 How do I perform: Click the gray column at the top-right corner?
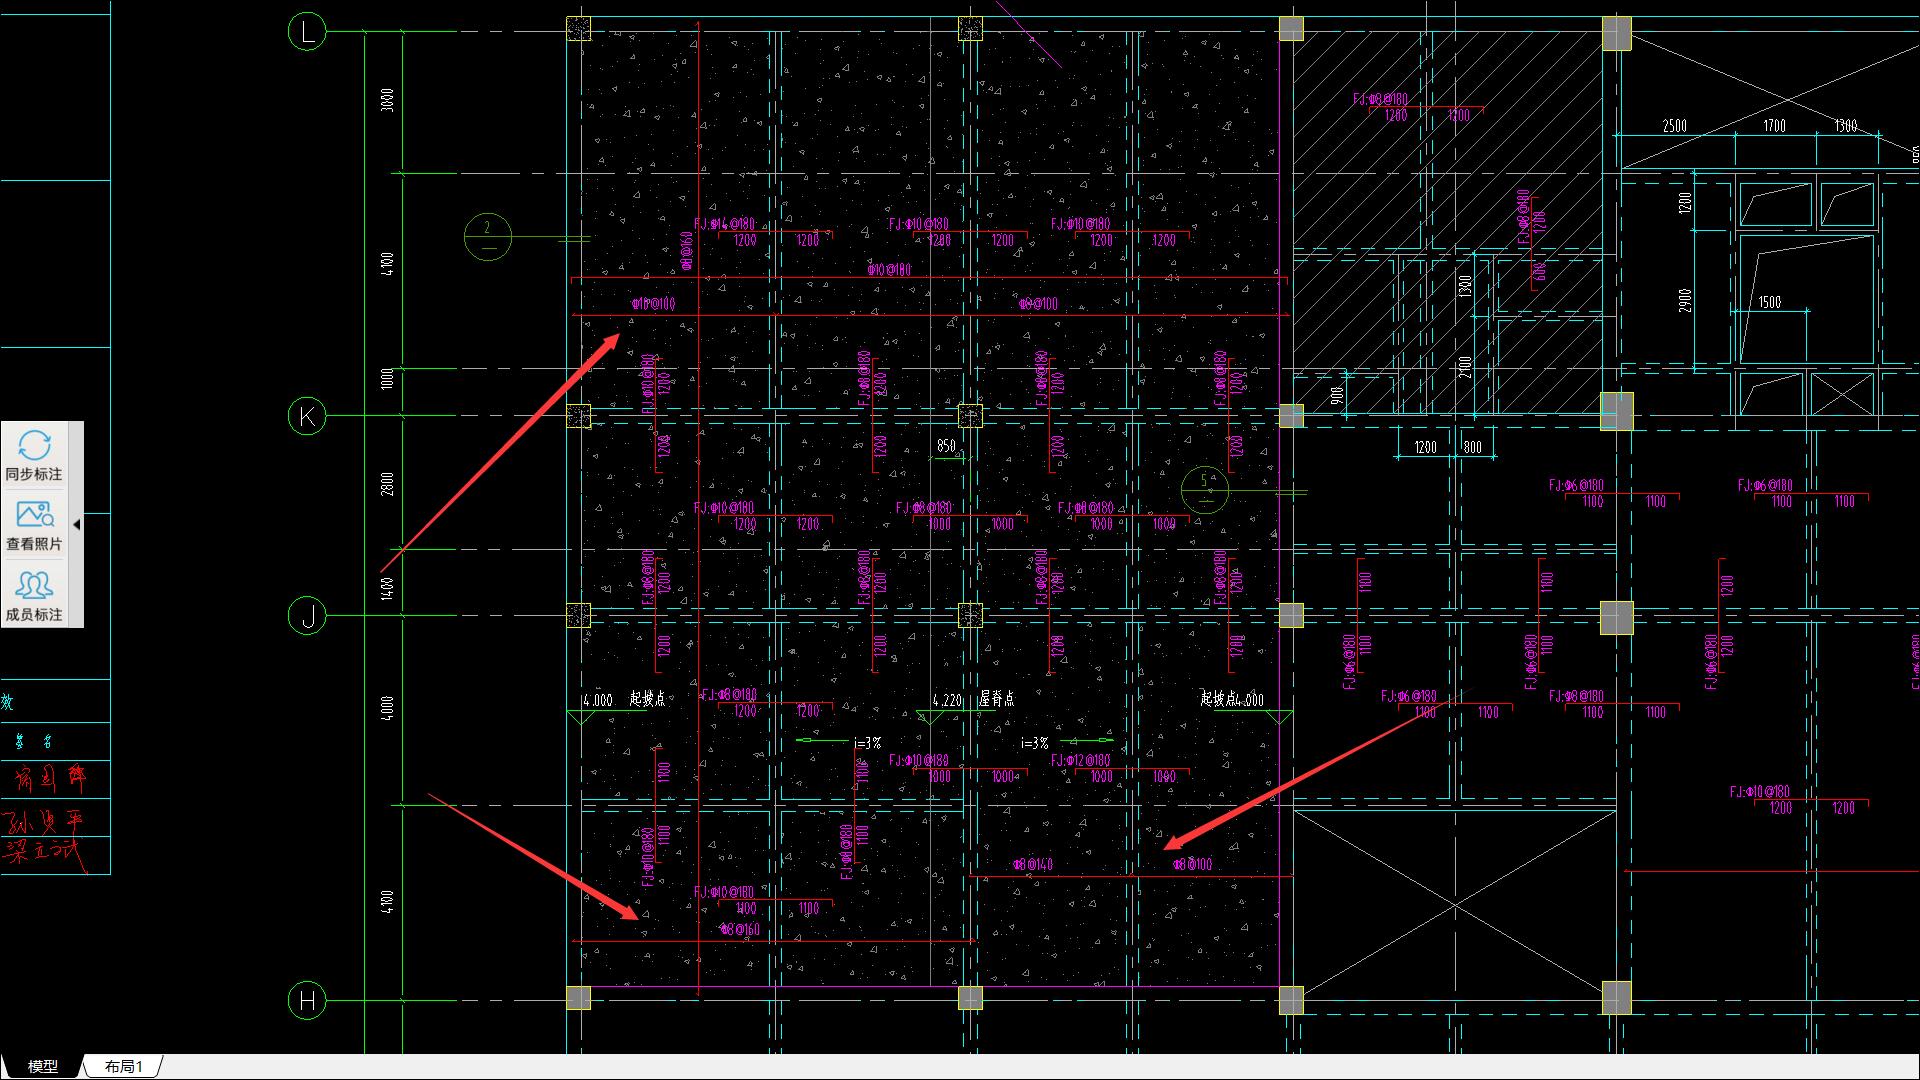(1617, 33)
